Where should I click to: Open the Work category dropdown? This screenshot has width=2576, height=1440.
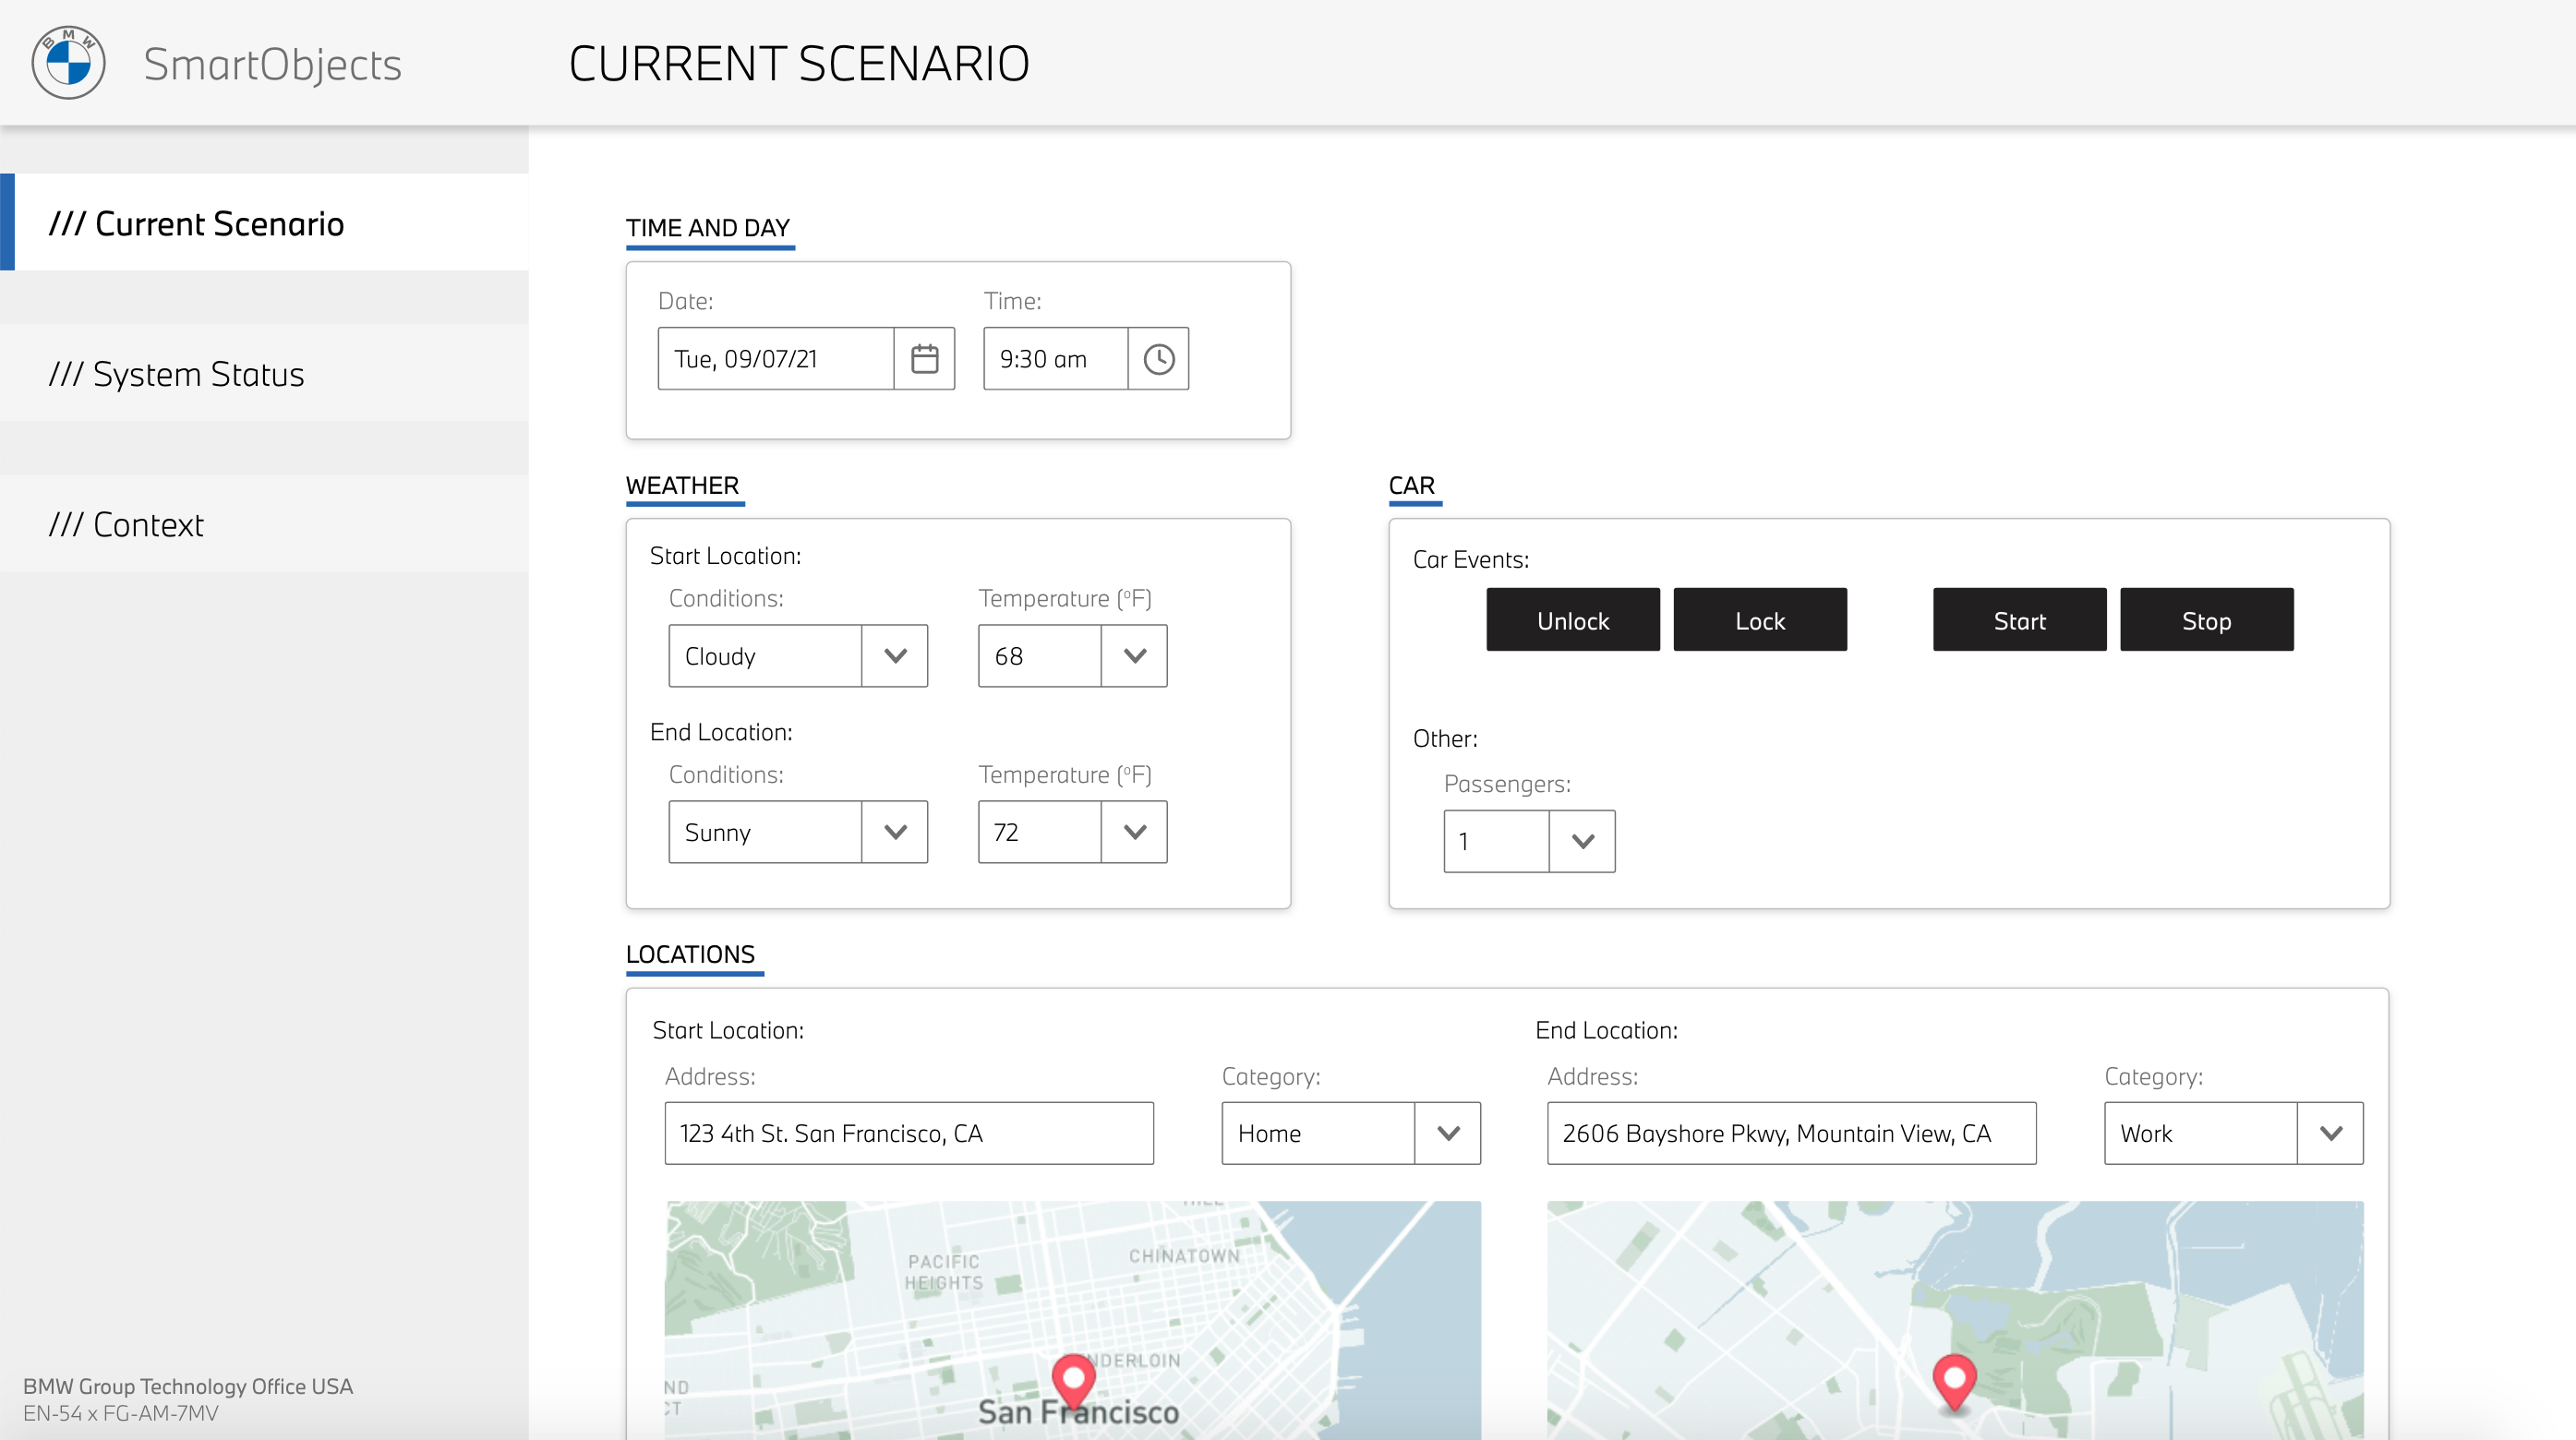[x=2331, y=1133]
